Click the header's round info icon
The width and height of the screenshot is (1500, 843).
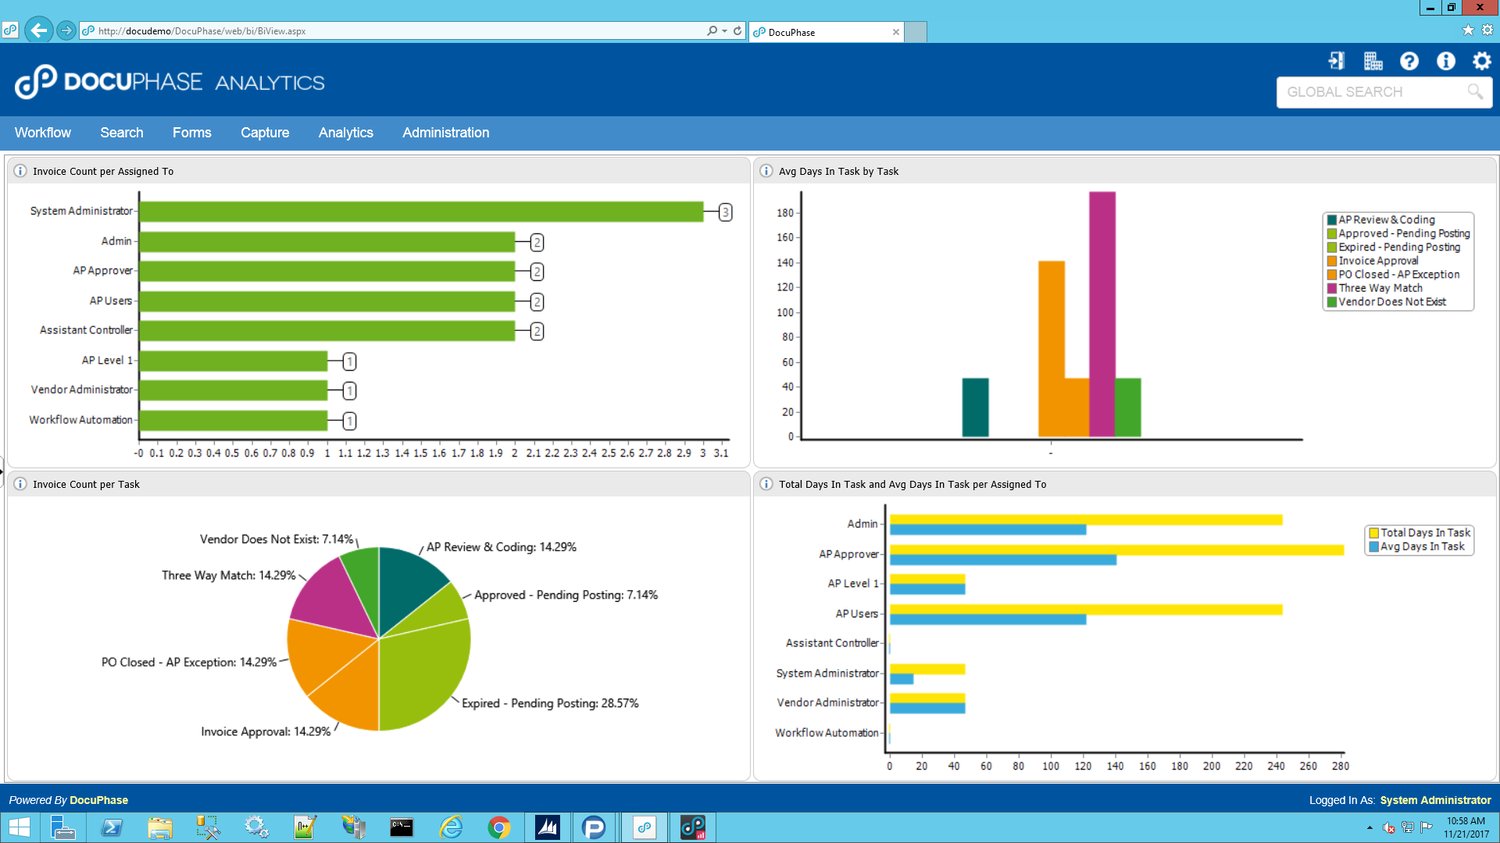[1446, 61]
